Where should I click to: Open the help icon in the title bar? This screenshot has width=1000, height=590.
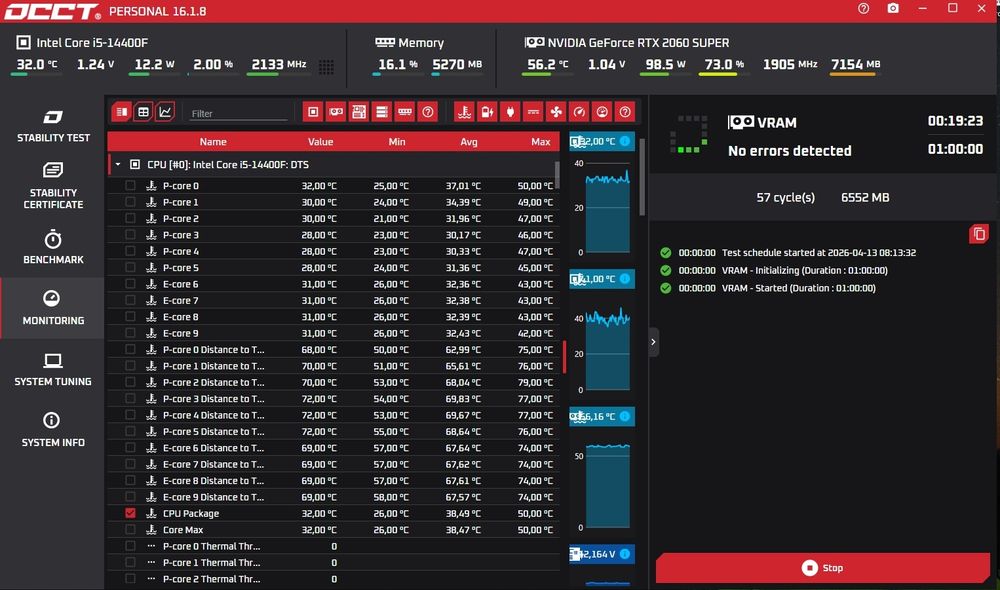864,8
